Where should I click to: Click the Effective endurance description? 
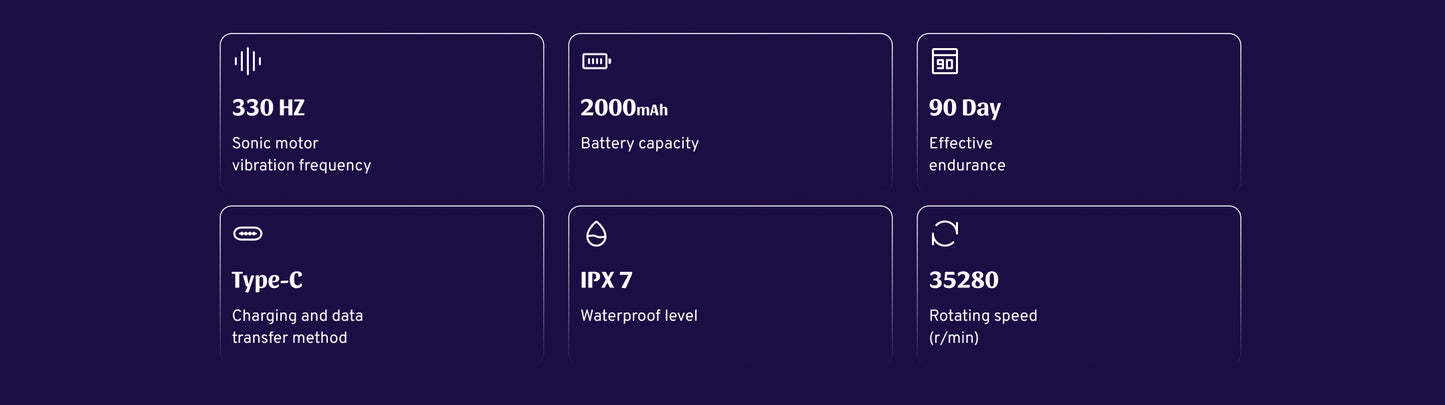(x=966, y=154)
